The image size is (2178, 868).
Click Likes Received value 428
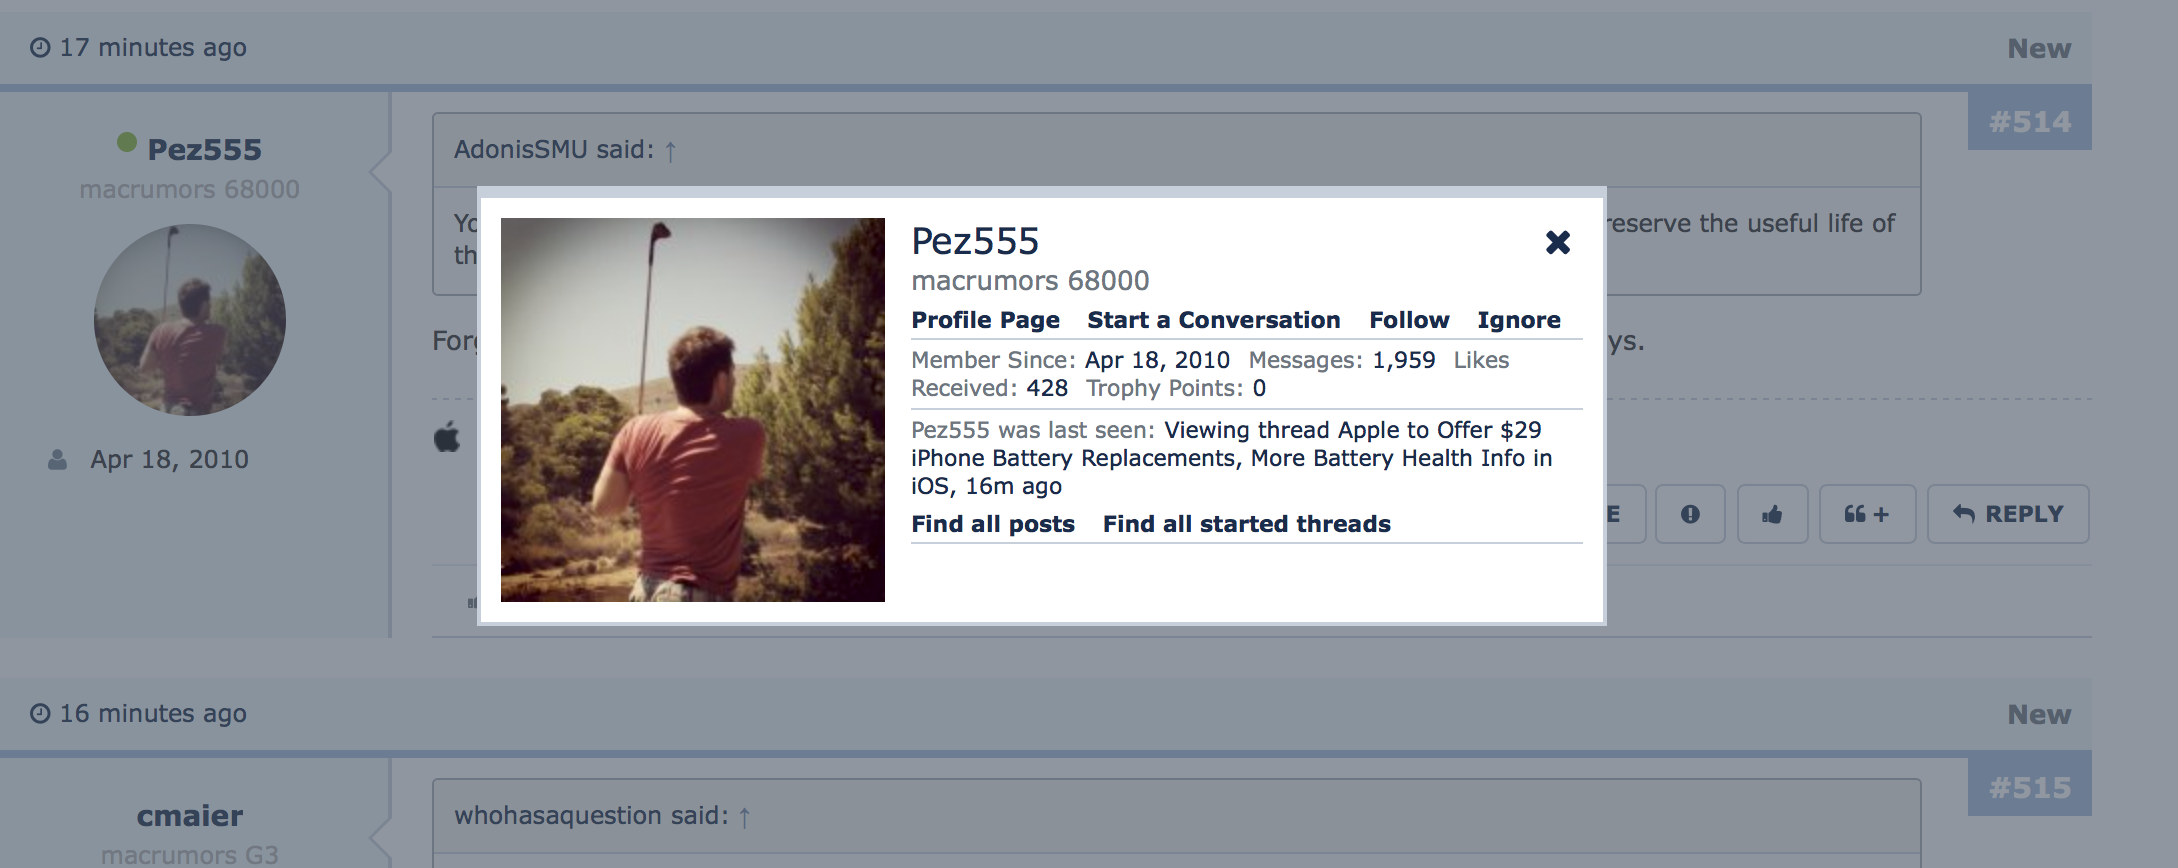(x=1047, y=388)
